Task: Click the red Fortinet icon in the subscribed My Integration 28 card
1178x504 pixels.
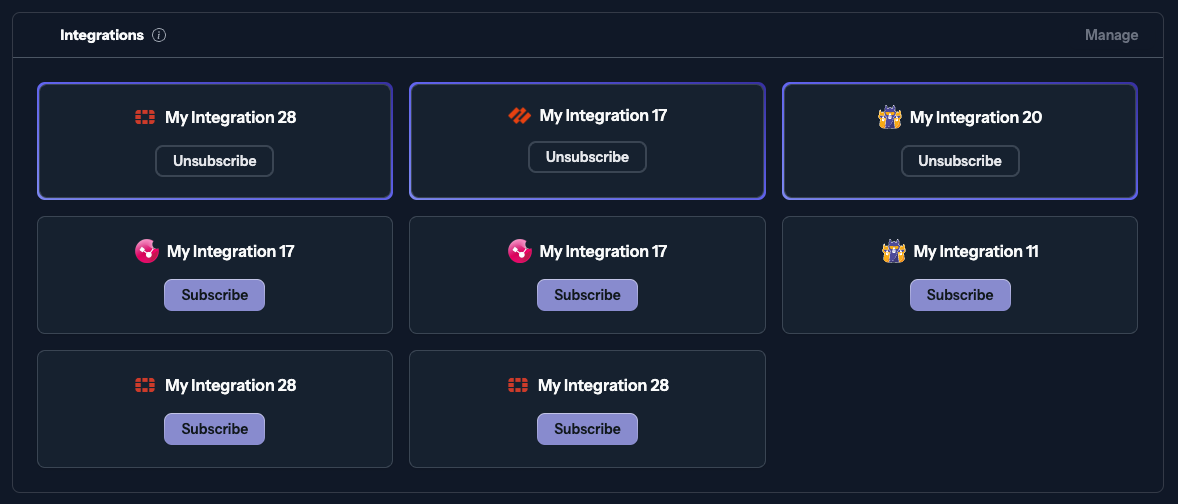Action: 146,117
